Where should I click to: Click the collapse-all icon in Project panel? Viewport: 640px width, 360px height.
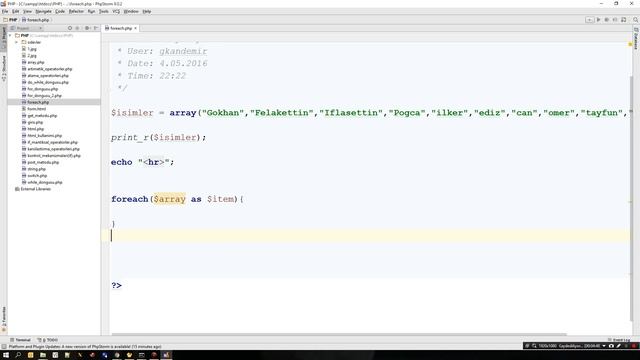(x=78, y=28)
